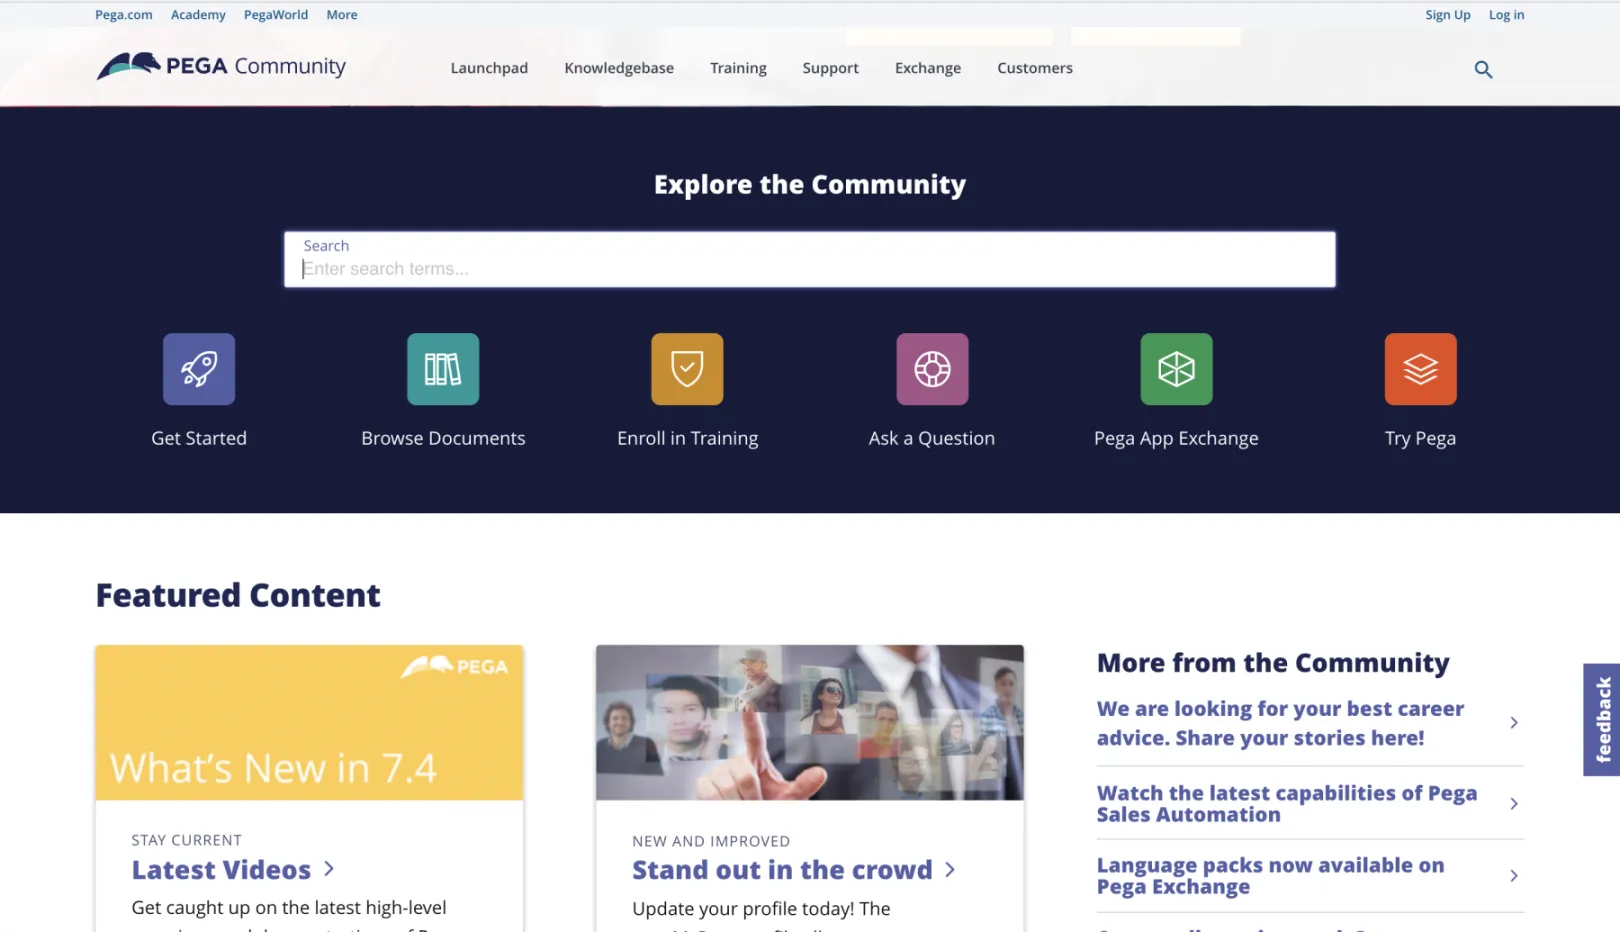Click the Try Pega label
The height and width of the screenshot is (932, 1620).
1420,439
